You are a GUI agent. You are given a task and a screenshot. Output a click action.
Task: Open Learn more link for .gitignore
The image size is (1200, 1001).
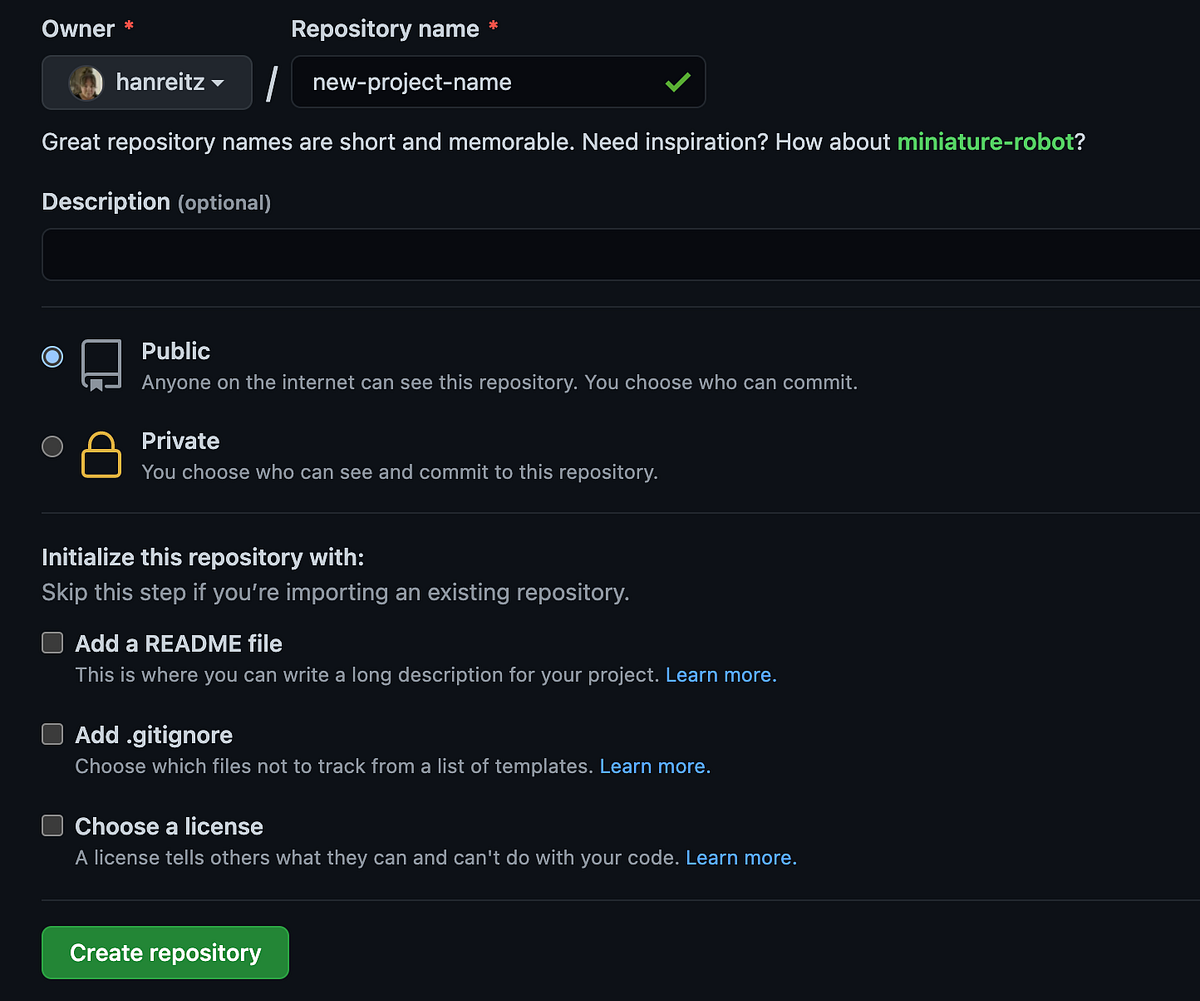click(654, 766)
